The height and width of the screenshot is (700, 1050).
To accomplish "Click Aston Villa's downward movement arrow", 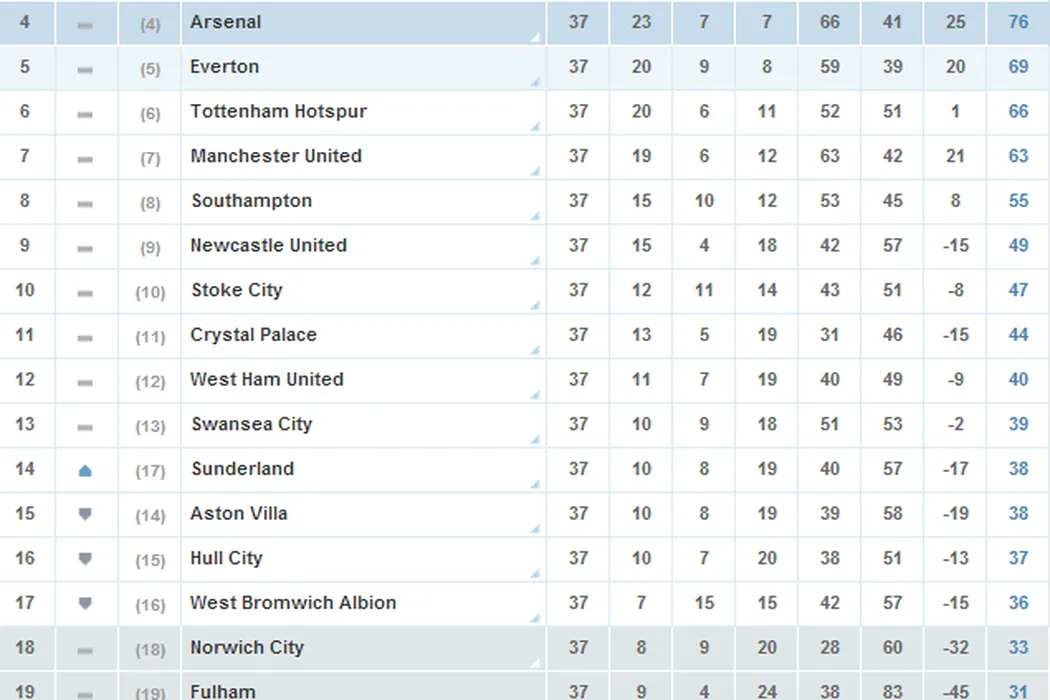I will pyautogui.click(x=85, y=514).
